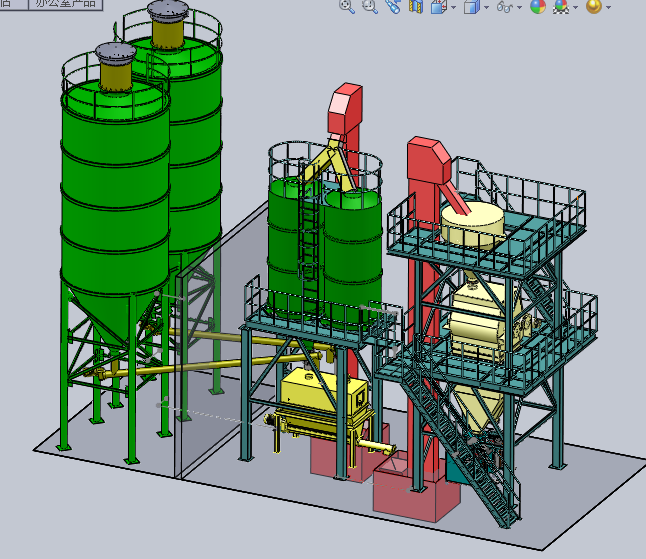The width and height of the screenshot is (646, 559).
Task: Click the View Orientation cube icon
Action: (438, 6)
